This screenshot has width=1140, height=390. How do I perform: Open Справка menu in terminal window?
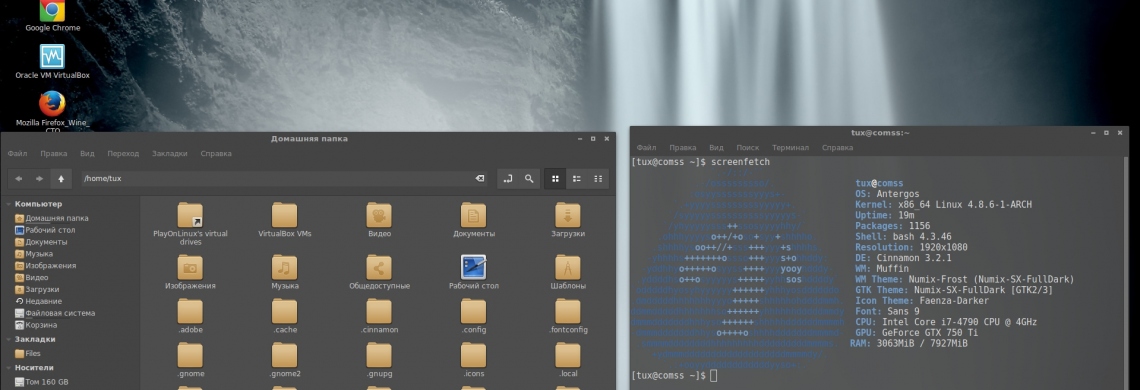(x=838, y=148)
